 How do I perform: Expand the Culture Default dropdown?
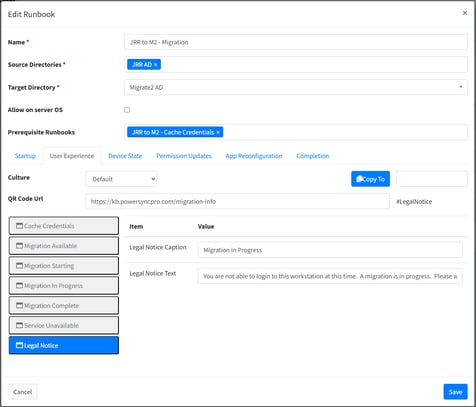(x=121, y=179)
